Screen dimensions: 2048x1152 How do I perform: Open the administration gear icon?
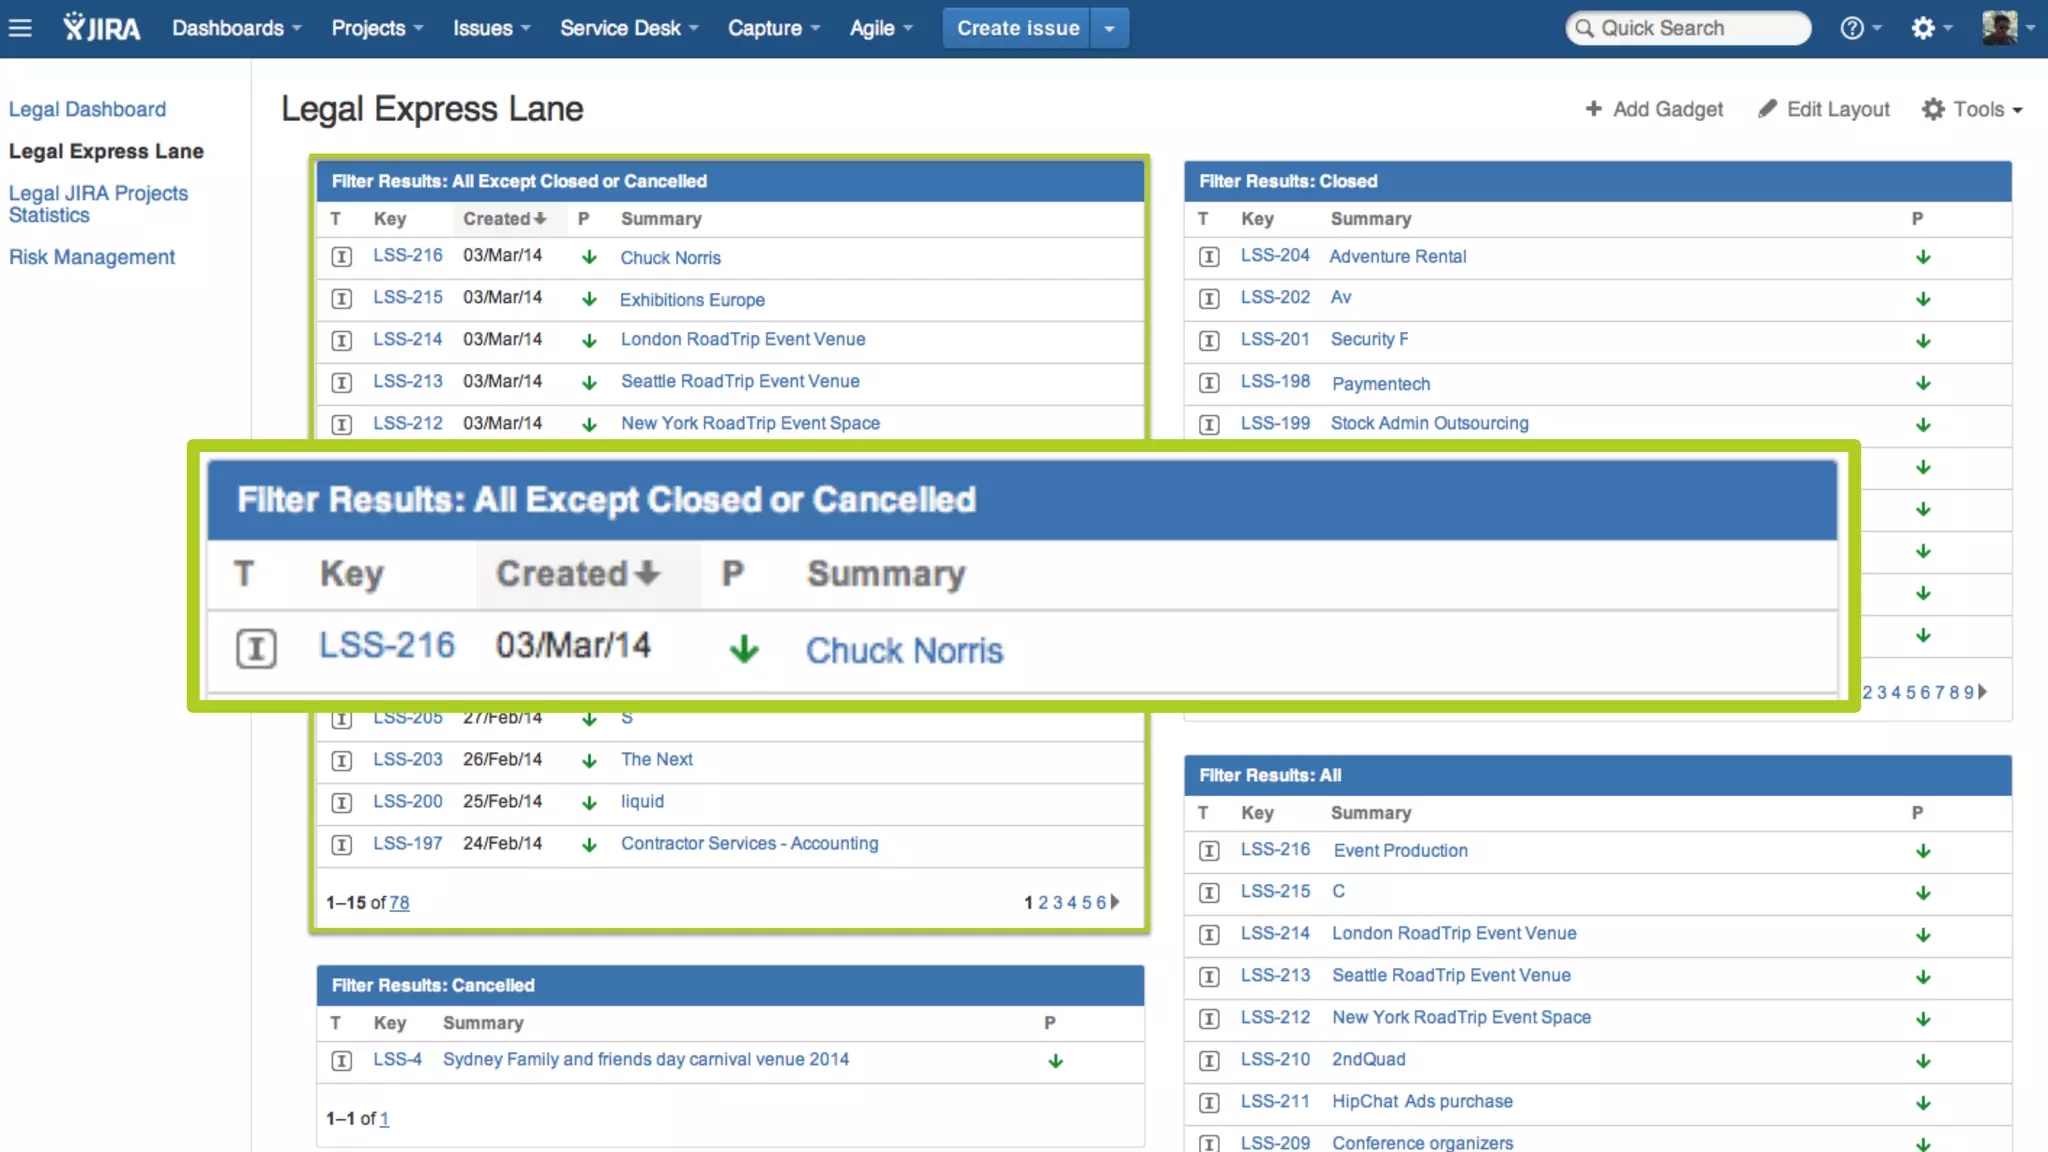pyautogui.click(x=1923, y=28)
